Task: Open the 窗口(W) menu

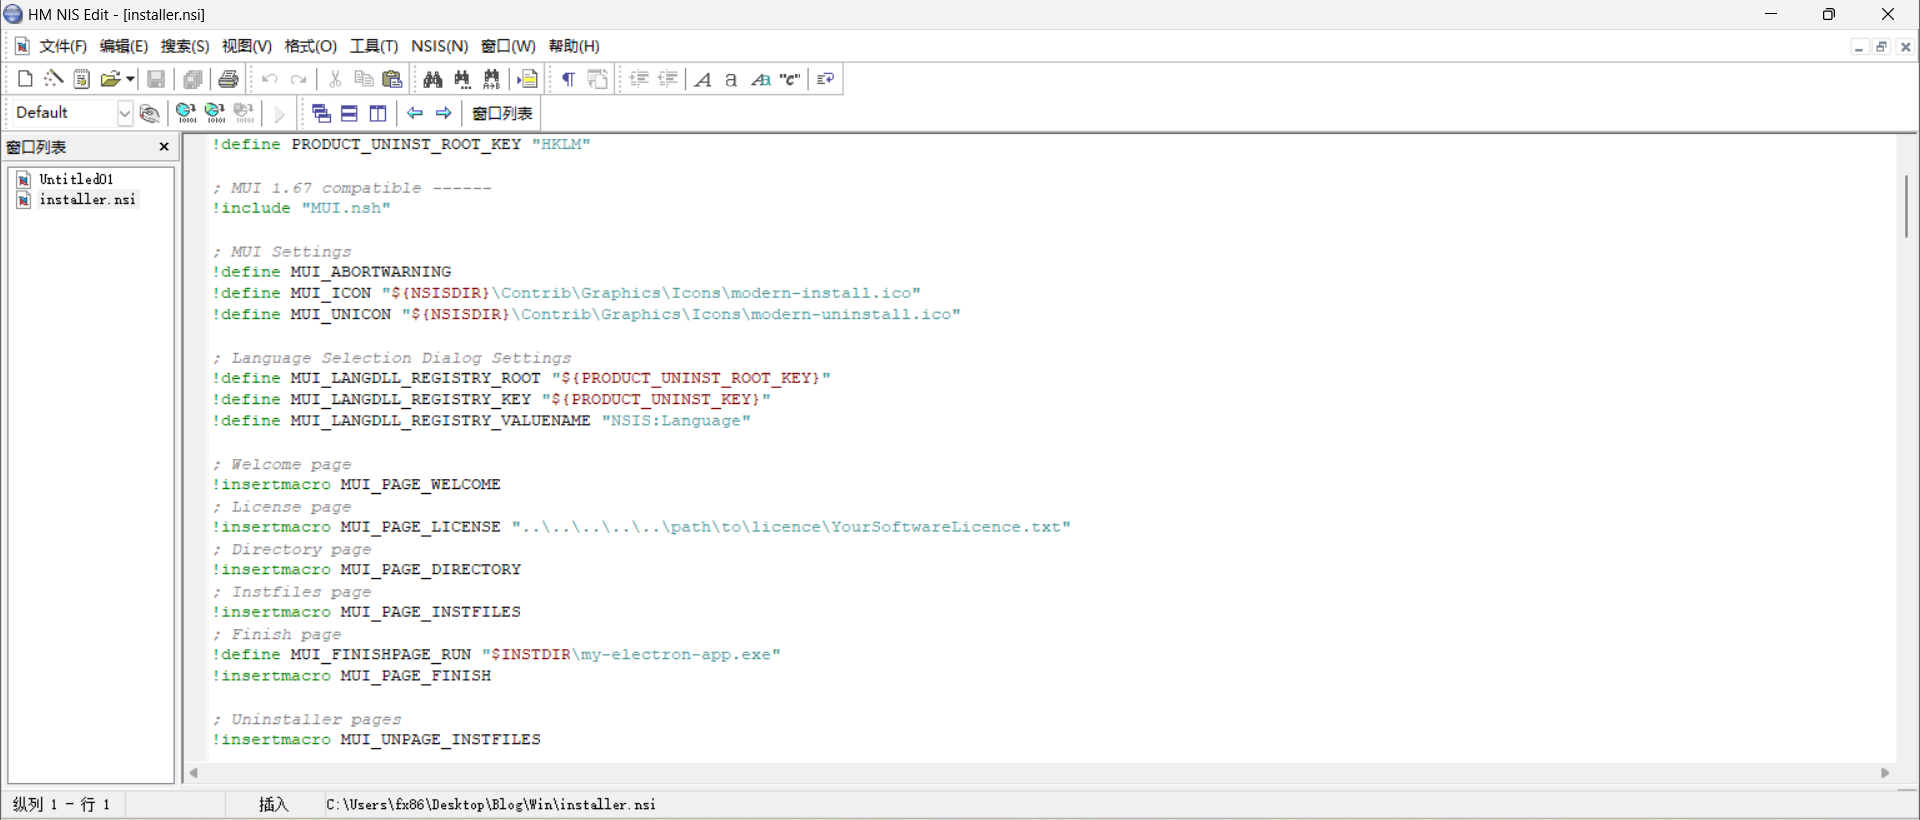Action: click(508, 46)
